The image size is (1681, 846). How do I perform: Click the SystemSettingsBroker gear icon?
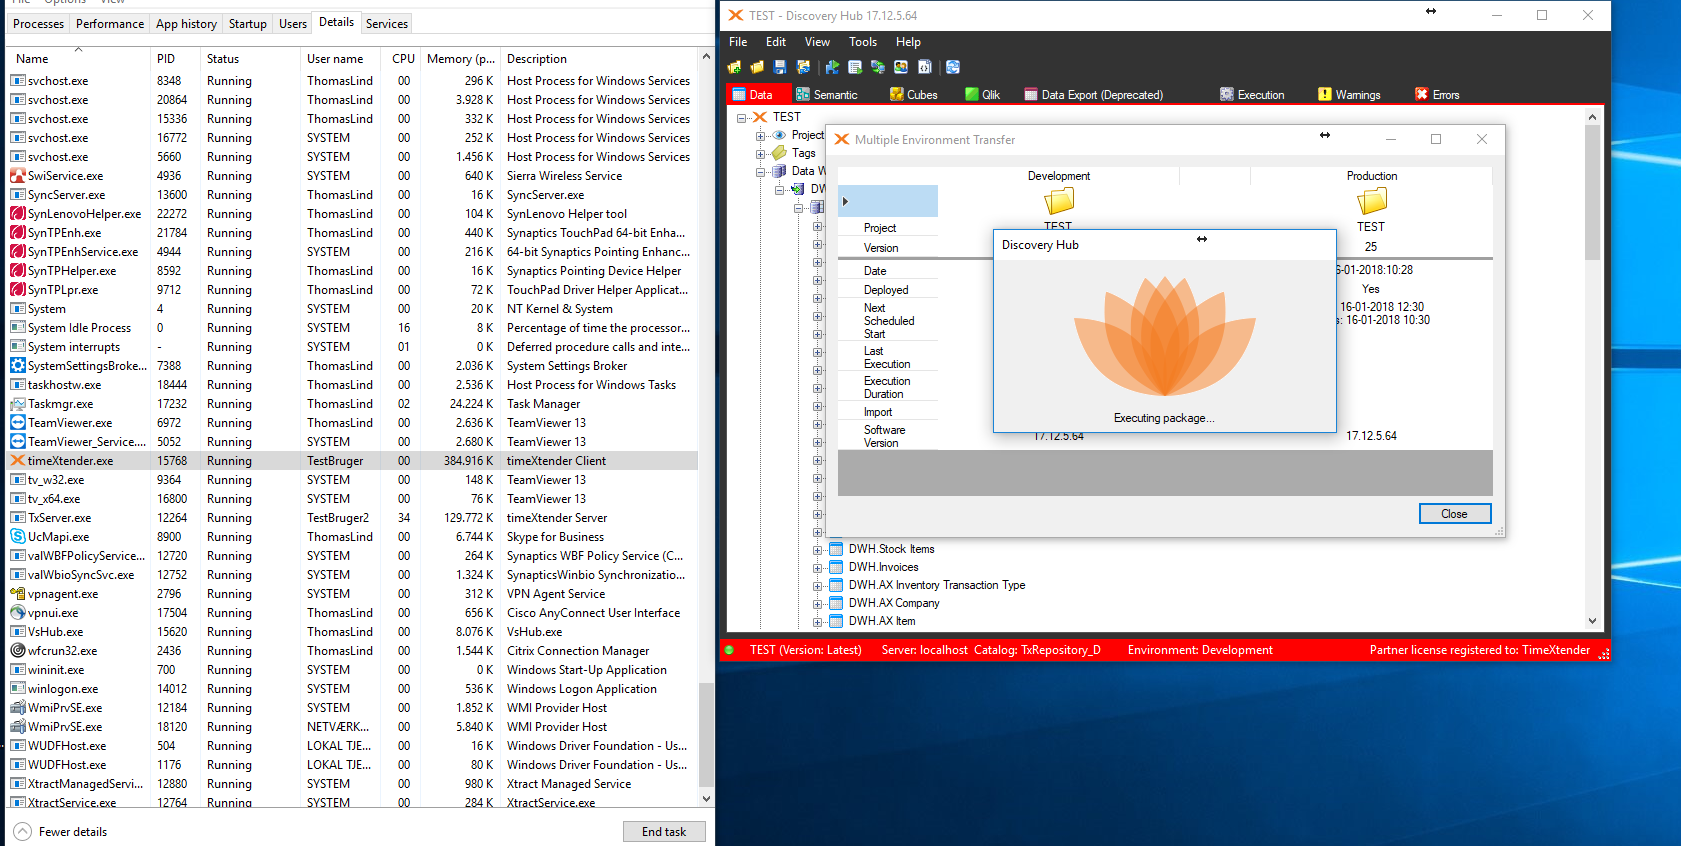[x=17, y=366]
